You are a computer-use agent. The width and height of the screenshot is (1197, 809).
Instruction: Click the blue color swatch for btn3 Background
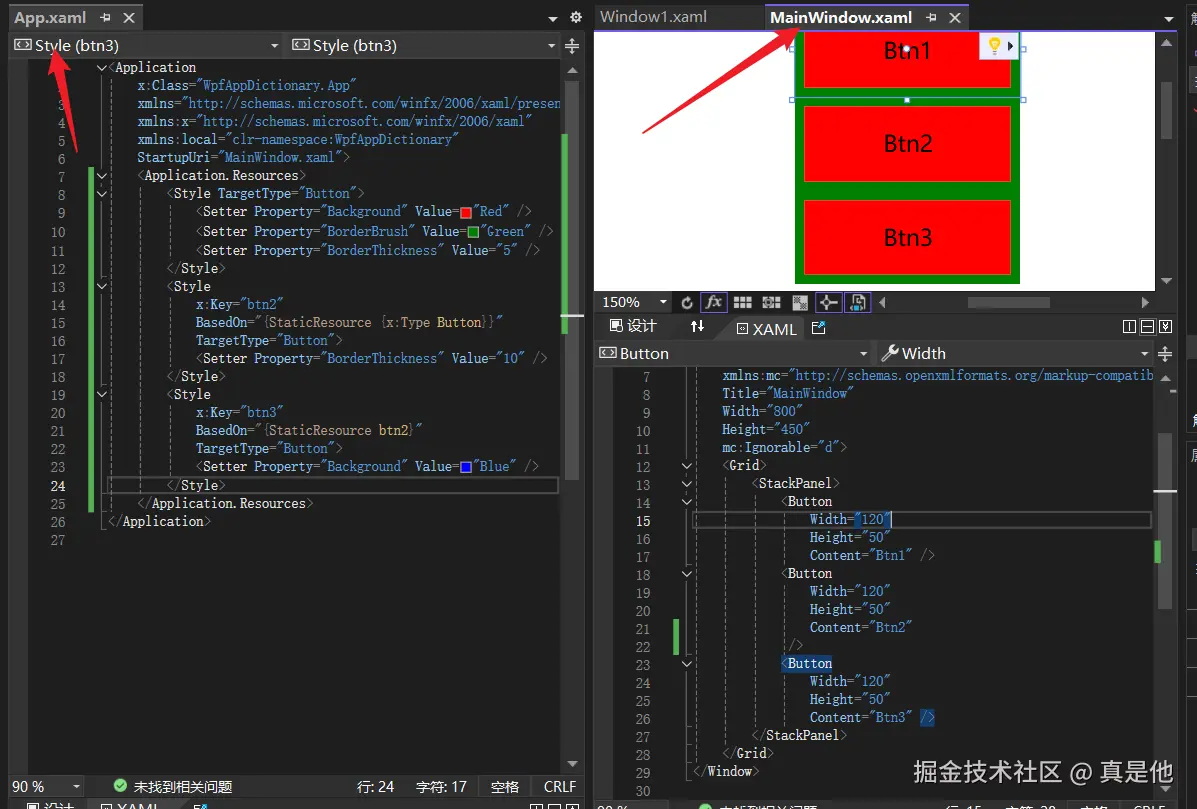[x=466, y=467]
